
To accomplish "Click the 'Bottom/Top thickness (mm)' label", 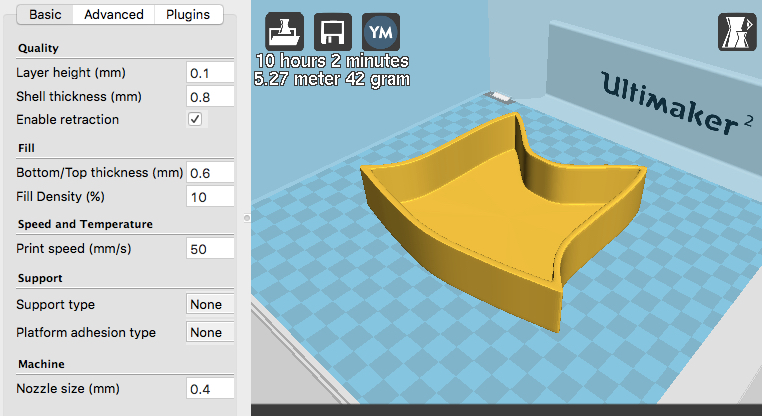I will tap(100, 173).
